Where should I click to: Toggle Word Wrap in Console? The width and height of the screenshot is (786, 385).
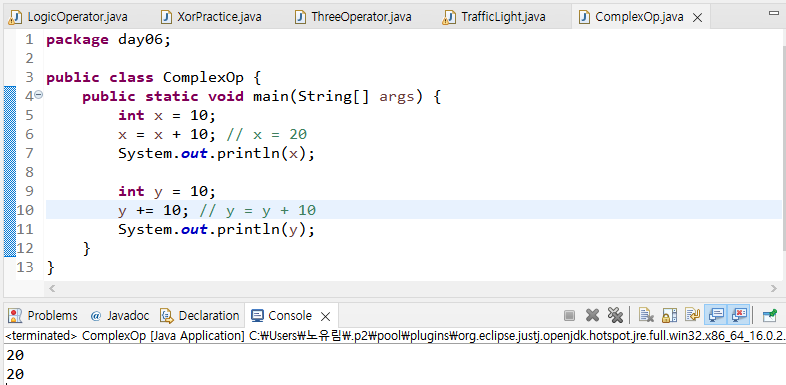click(x=693, y=315)
